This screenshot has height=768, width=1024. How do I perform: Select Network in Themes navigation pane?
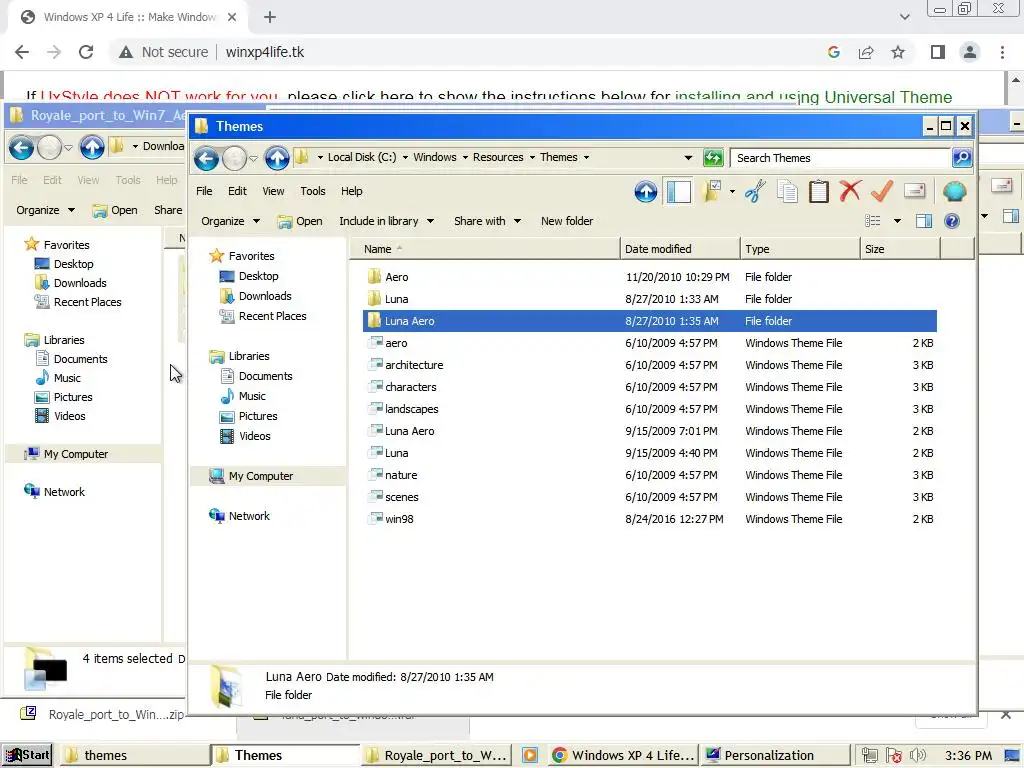pos(249,516)
